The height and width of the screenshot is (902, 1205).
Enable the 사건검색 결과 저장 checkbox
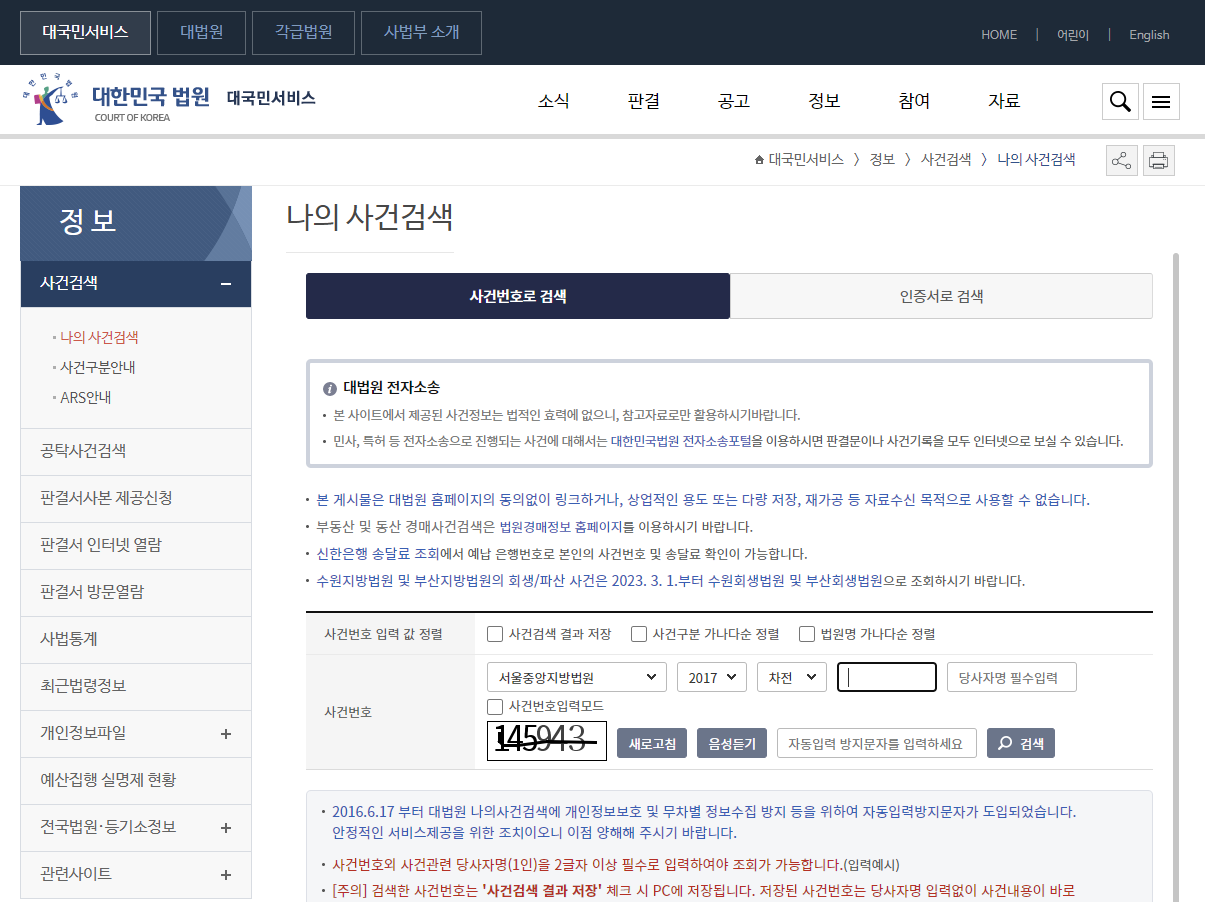494,633
